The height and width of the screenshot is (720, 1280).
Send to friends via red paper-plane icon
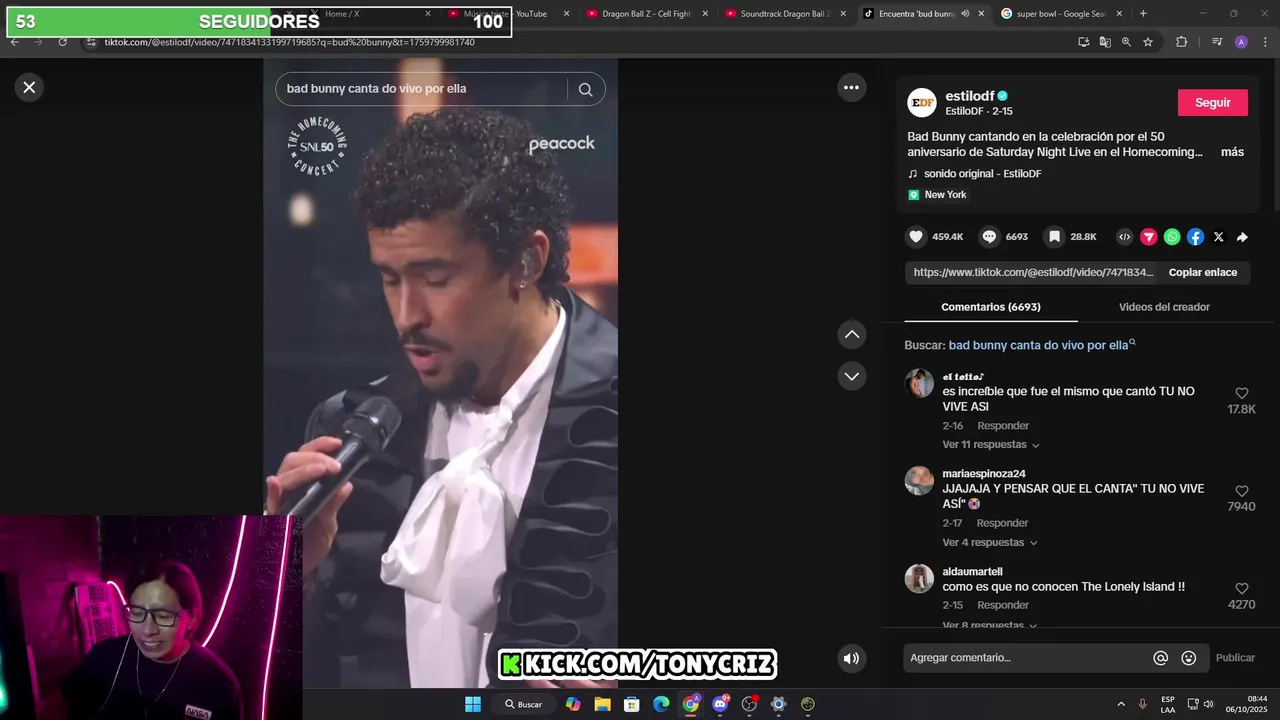(1148, 237)
